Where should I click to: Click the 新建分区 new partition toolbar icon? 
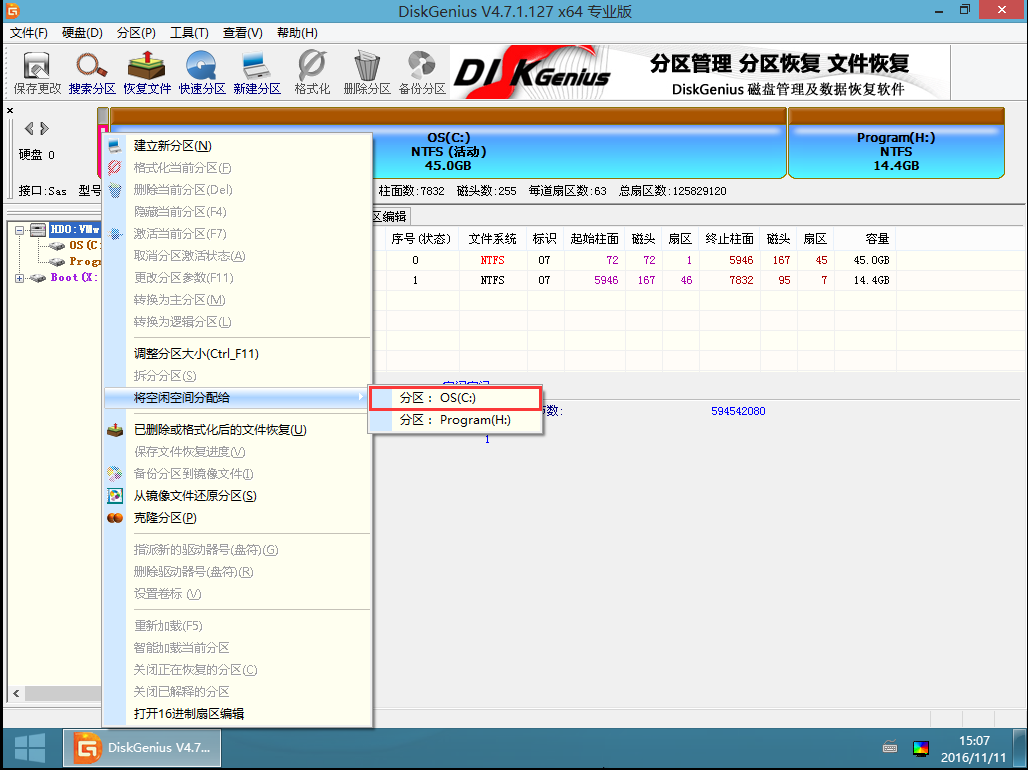[x=257, y=73]
